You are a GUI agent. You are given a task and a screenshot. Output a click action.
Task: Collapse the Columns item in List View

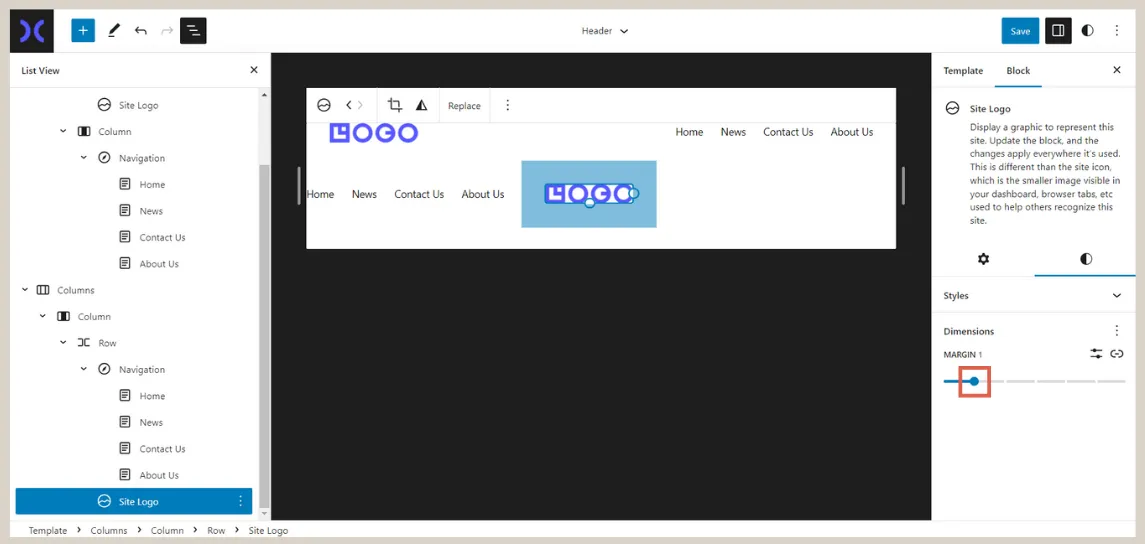25,290
